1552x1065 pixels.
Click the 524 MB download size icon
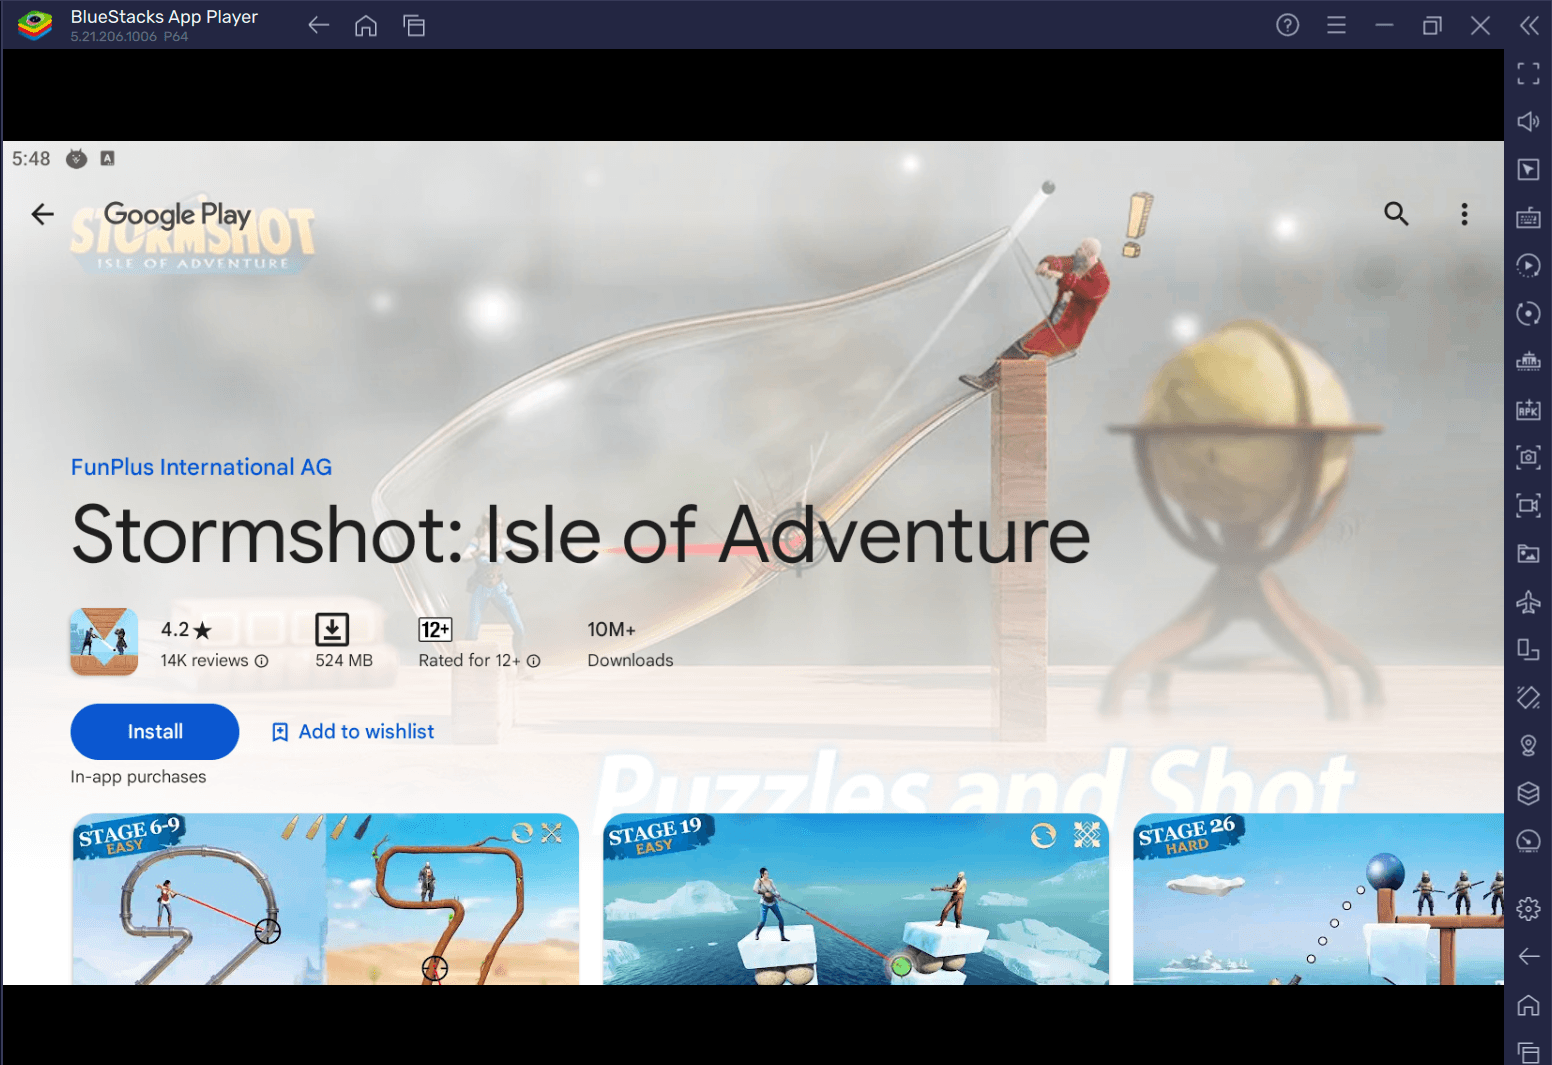coord(332,629)
